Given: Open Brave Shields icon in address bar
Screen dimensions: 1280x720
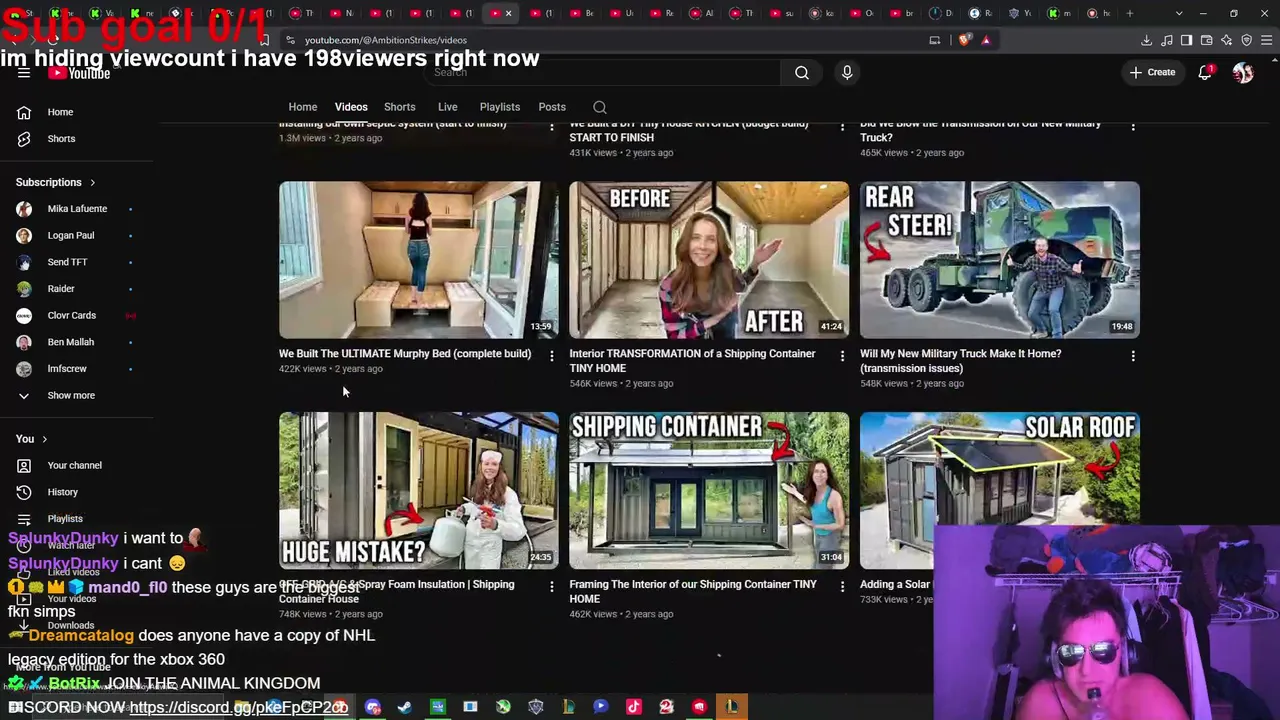Looking at the screenshot, I should (964, 40).
